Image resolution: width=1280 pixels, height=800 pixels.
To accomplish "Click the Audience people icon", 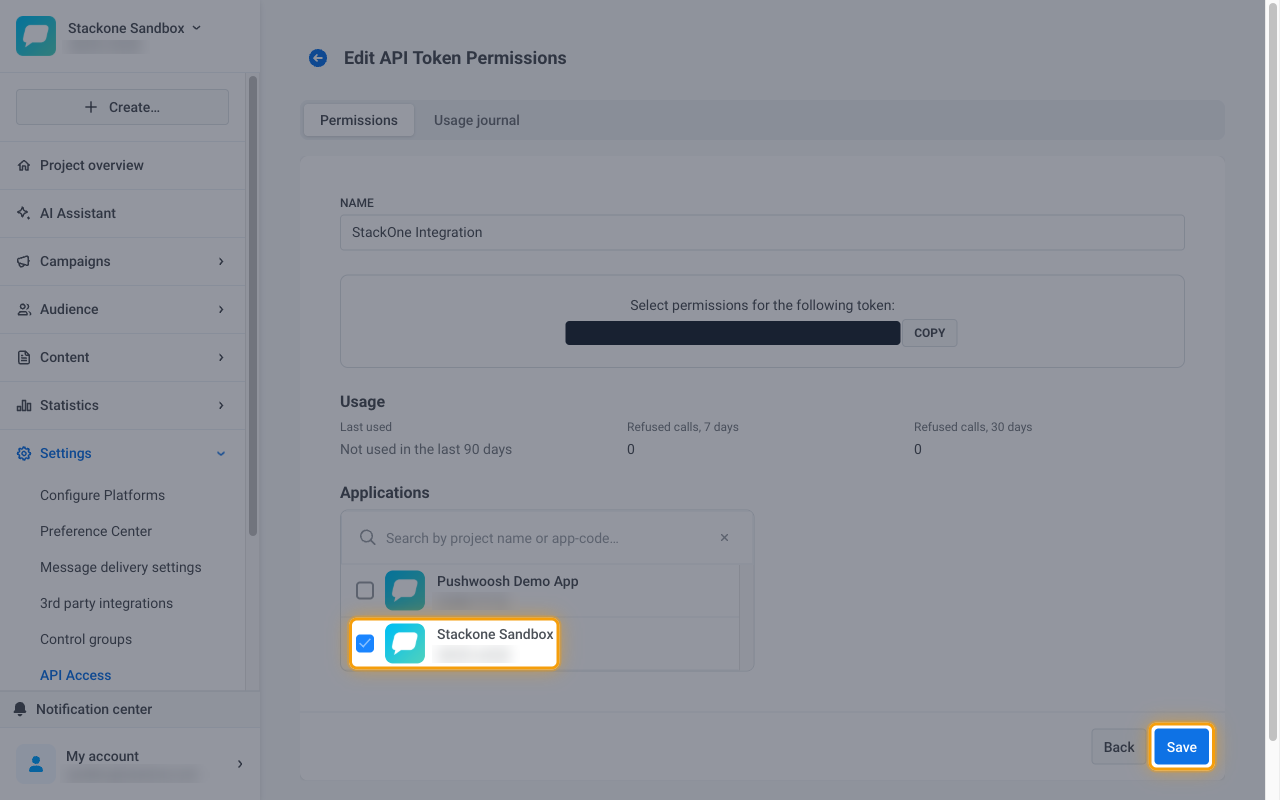I will point(24,309).
